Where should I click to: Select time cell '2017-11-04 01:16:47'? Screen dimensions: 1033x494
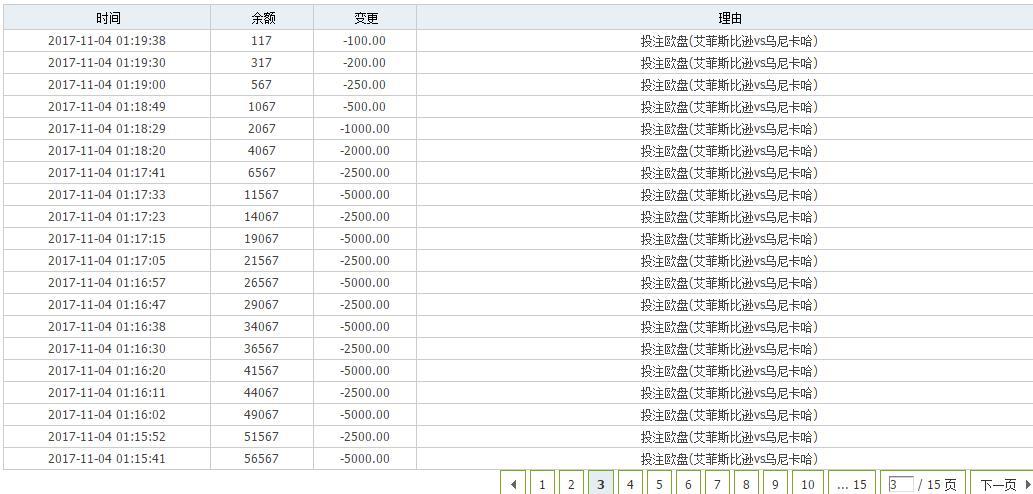(107, 305)
